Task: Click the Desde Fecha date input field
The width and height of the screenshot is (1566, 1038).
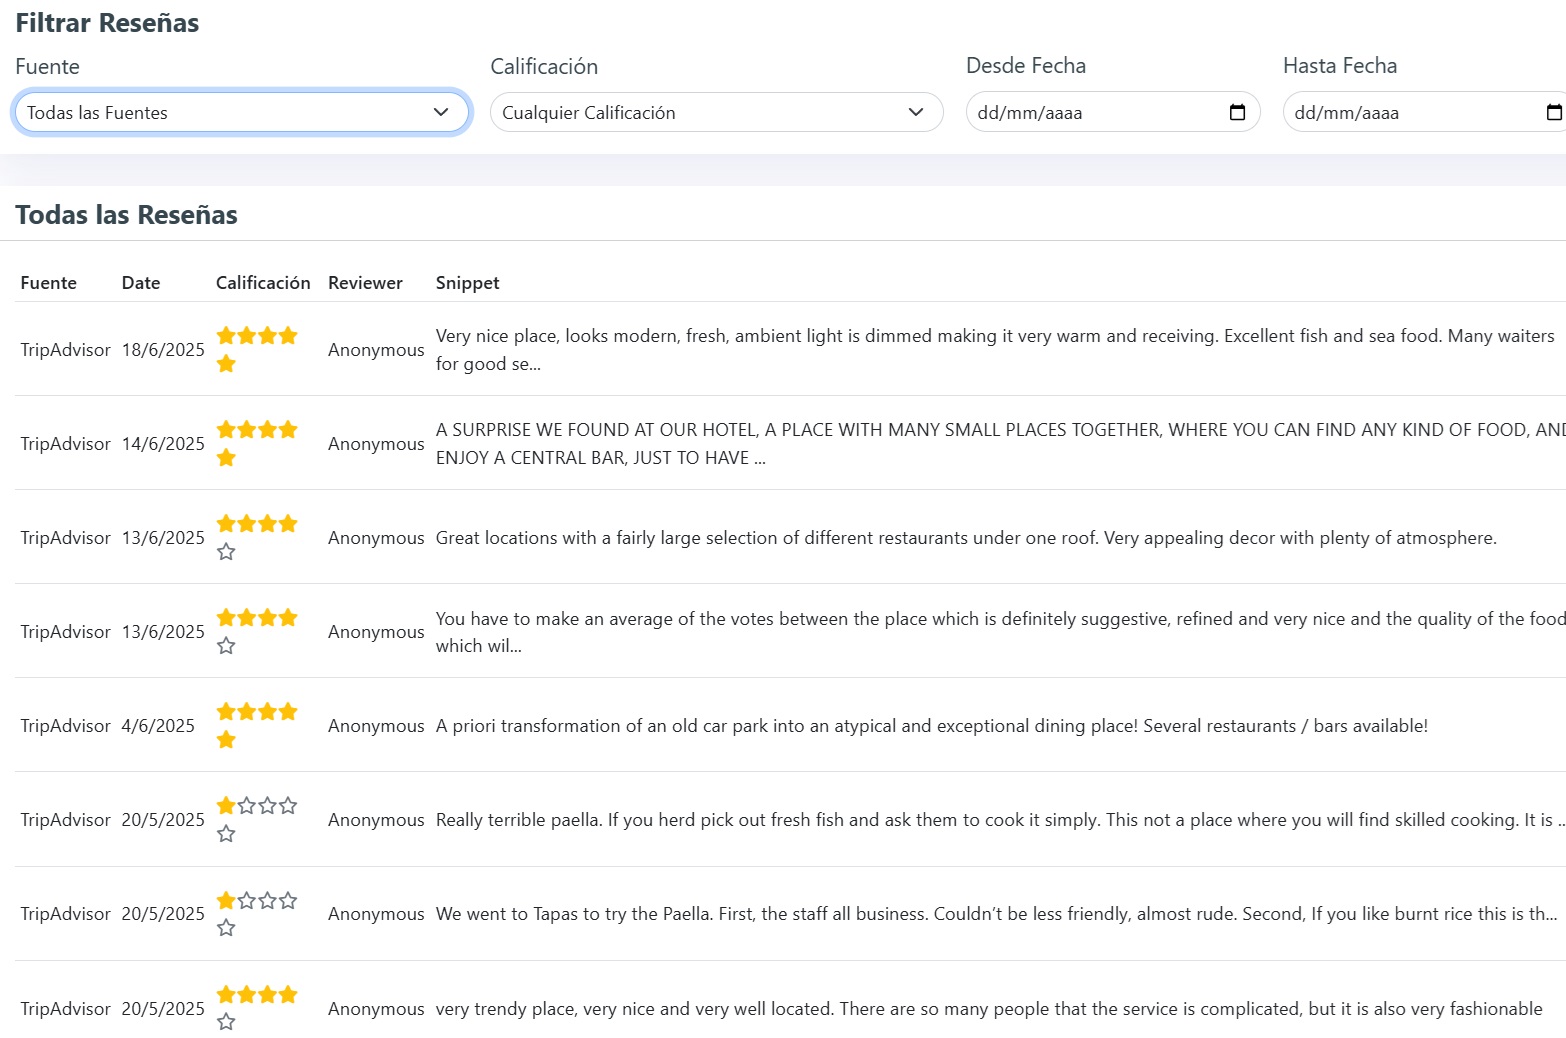Action: coord(1113,112)
